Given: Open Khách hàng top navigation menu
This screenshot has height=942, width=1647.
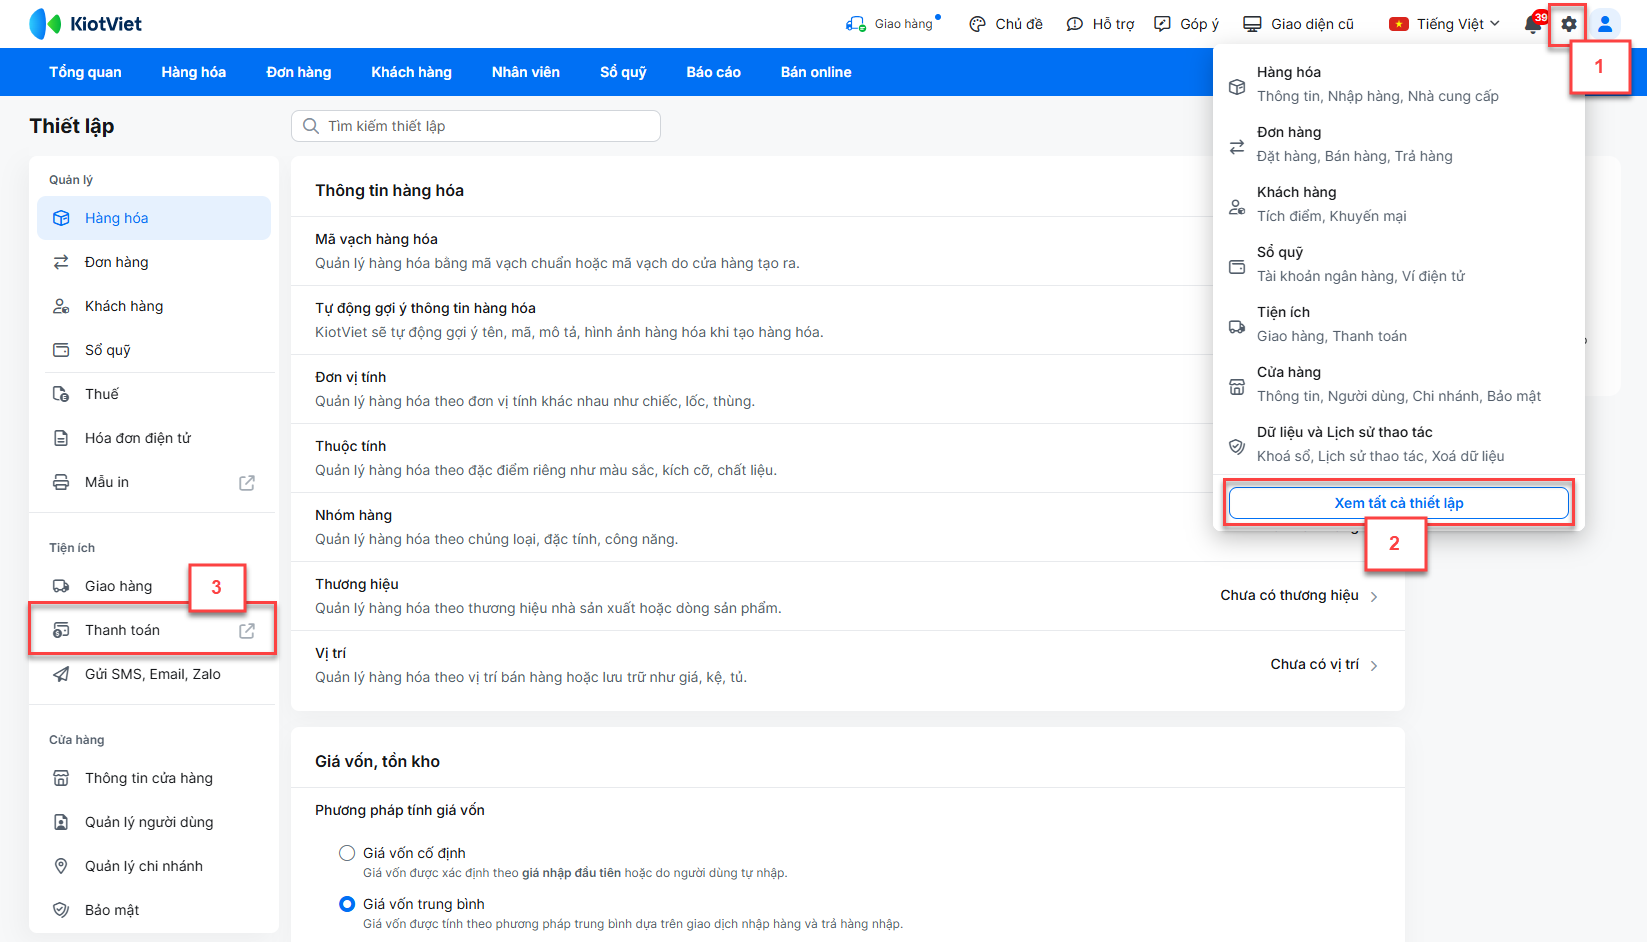Looking at the screenshot, I should (411, 72).
